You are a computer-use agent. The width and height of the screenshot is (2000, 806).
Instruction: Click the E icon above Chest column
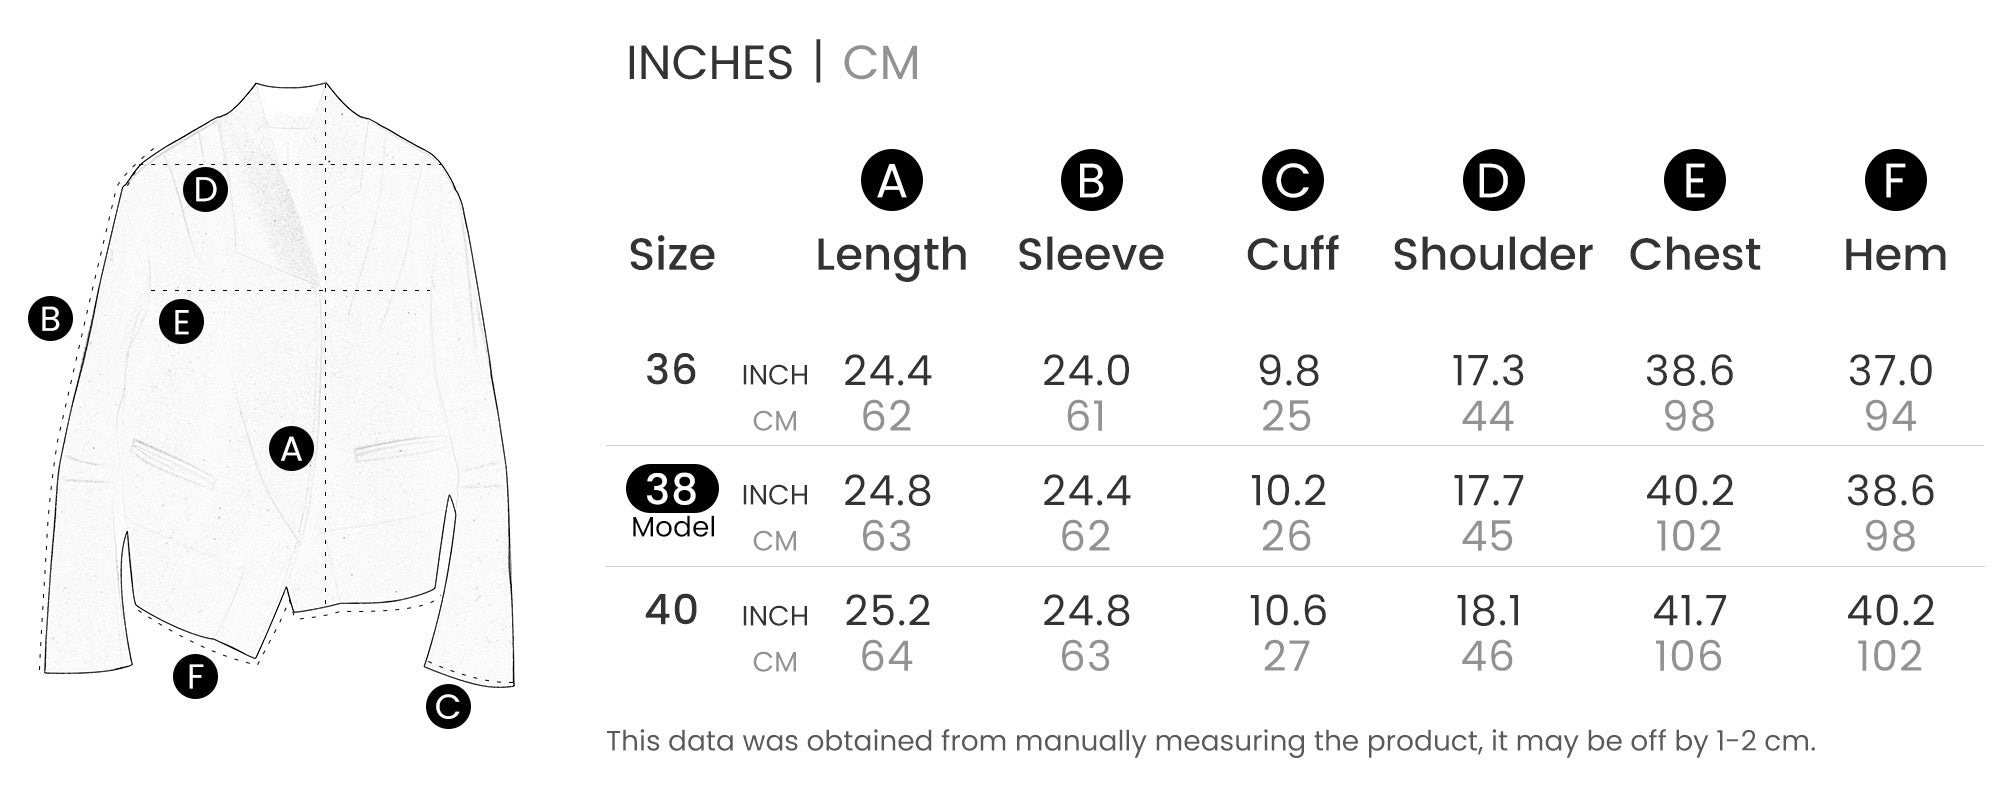coord(1694,181)
